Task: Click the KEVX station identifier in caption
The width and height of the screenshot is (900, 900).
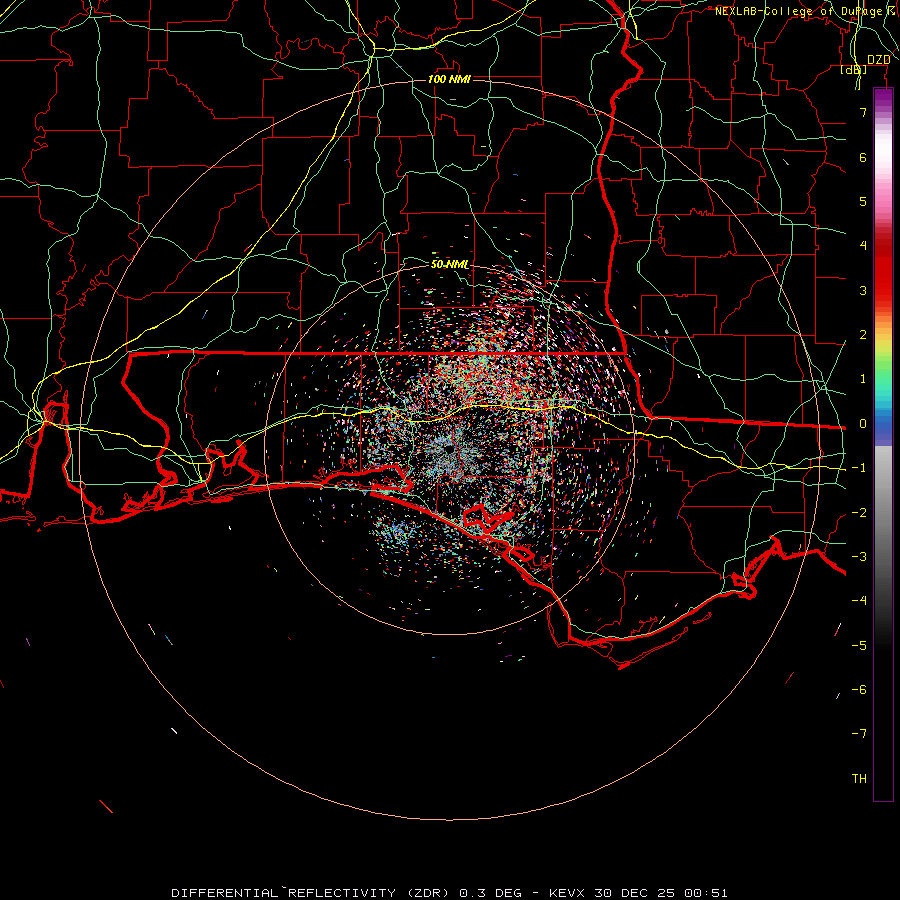Action: click(x=567, y=893)
